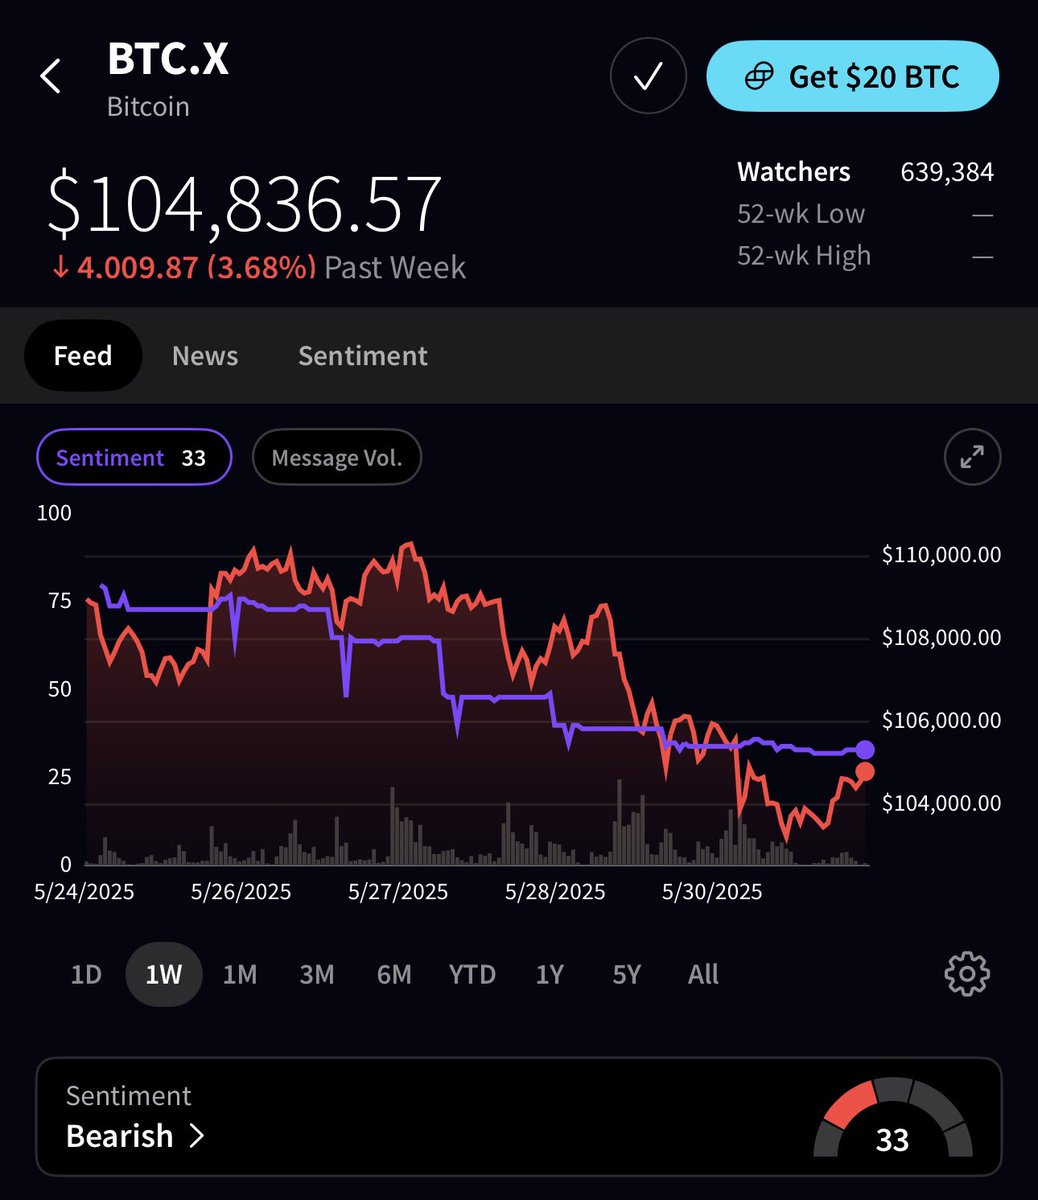The width and height of the screenshot is (1038, 1200).
Task: Select the YTD time range
Action: click(x=472, y=974)
